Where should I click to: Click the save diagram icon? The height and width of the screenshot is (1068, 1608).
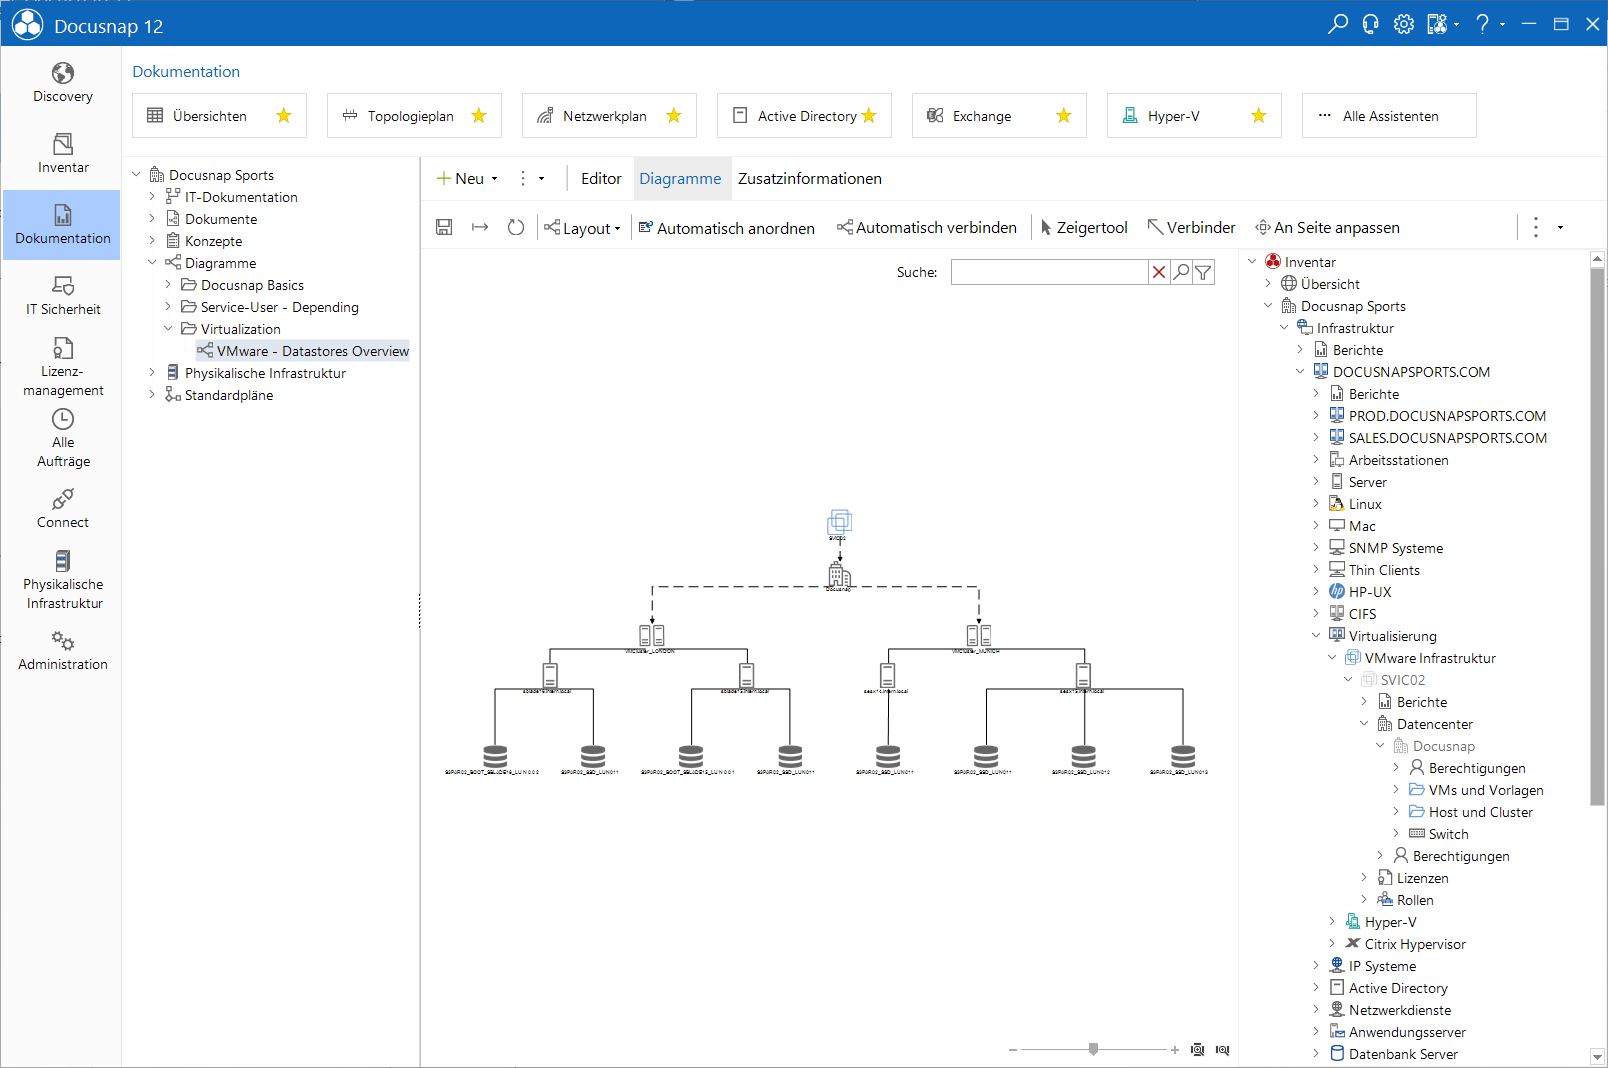tap(444, 228)
